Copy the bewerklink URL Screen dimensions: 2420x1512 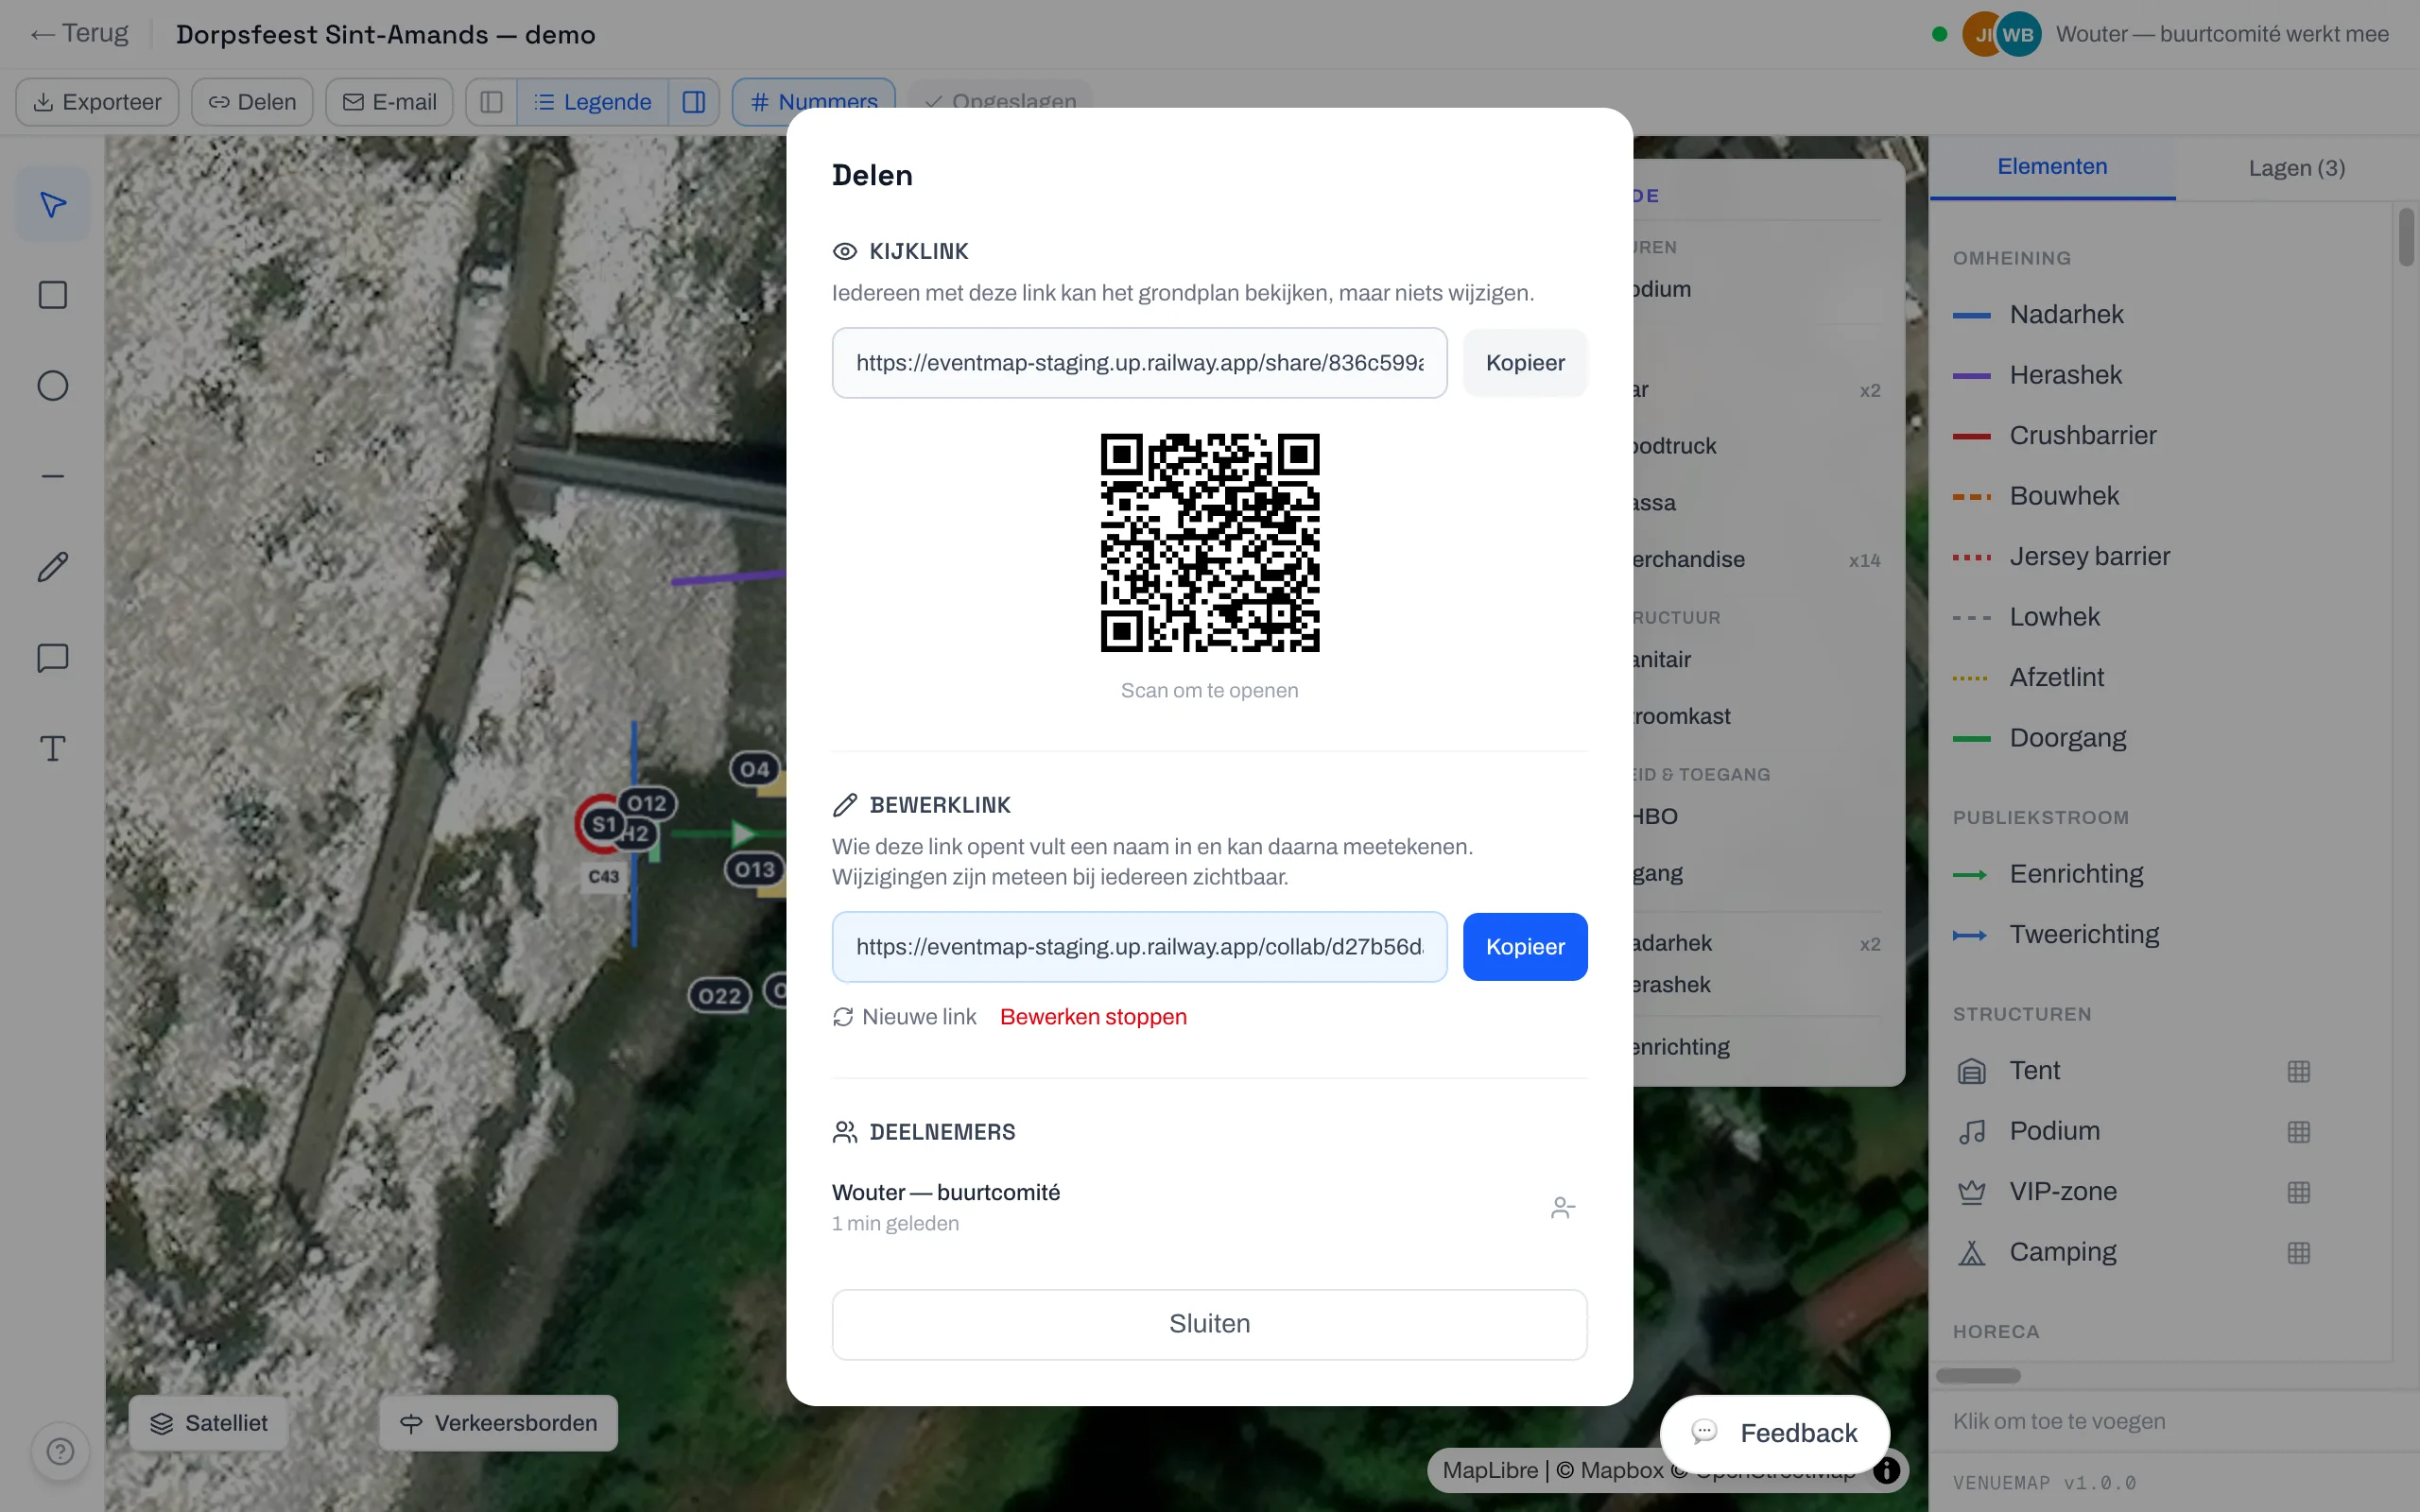coord(1525,947)
